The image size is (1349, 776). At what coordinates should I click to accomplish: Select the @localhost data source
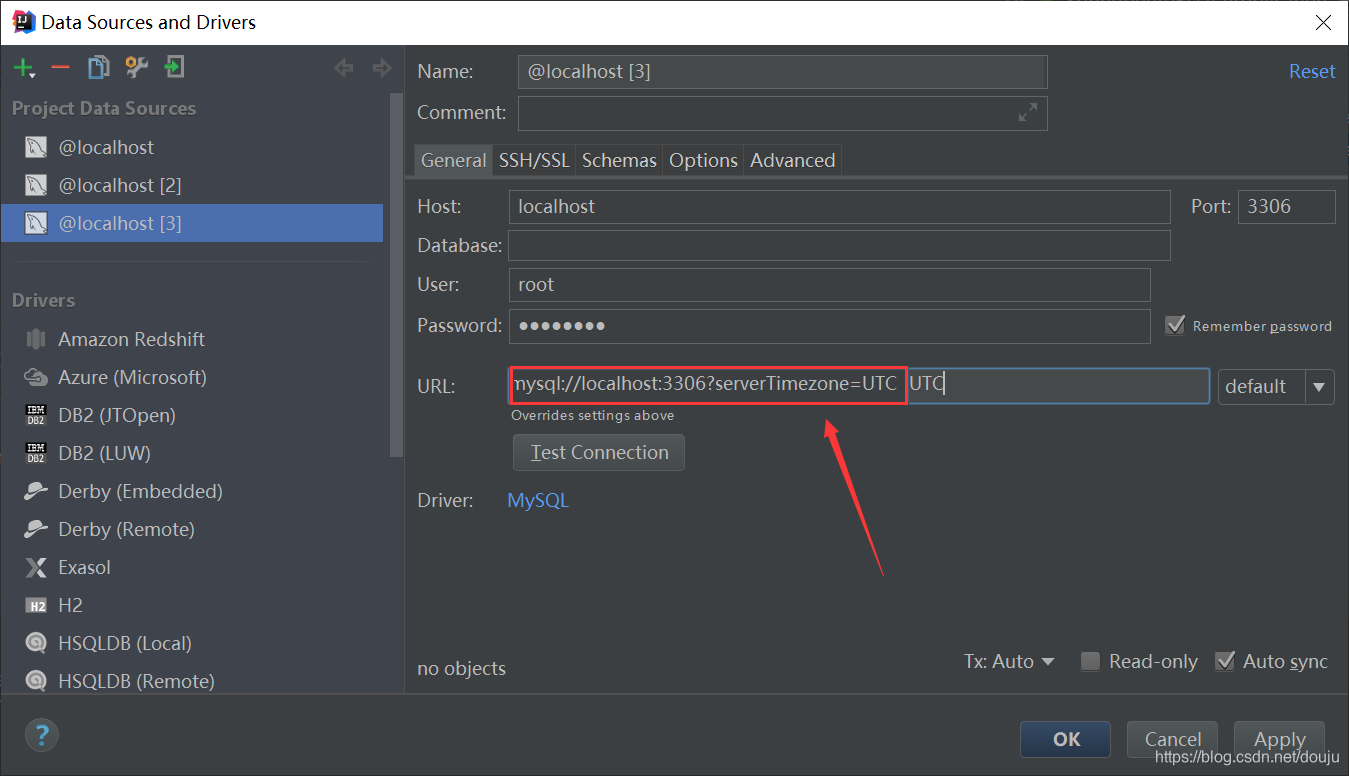point(192,147)
